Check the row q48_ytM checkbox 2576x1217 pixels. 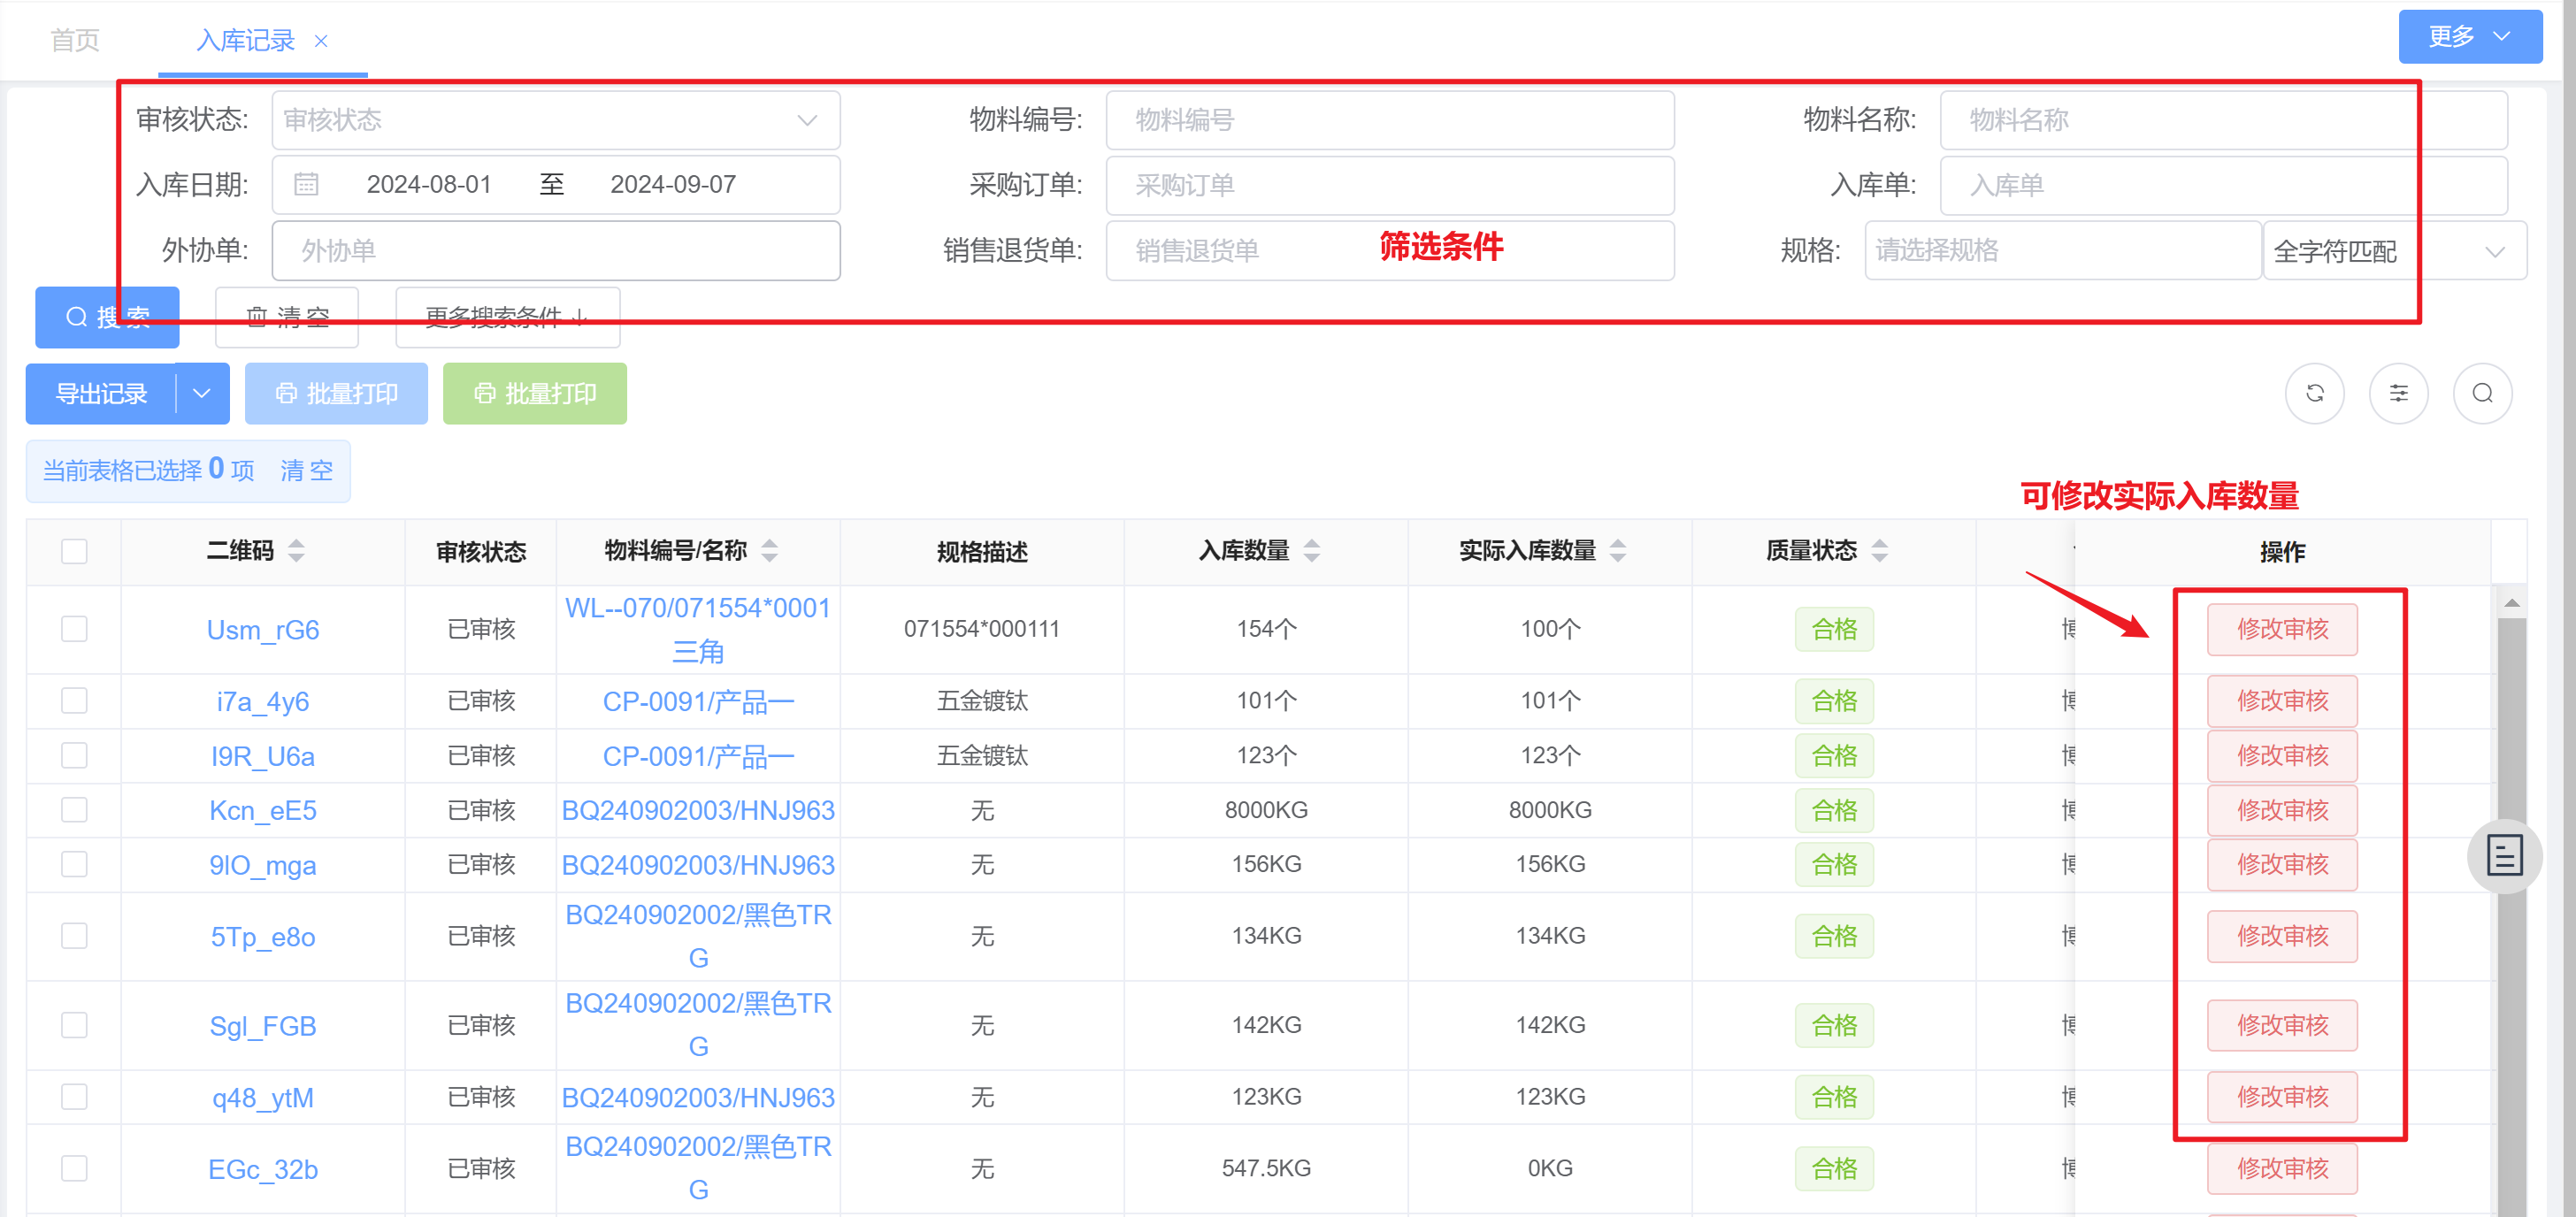tap(74, 1097)
